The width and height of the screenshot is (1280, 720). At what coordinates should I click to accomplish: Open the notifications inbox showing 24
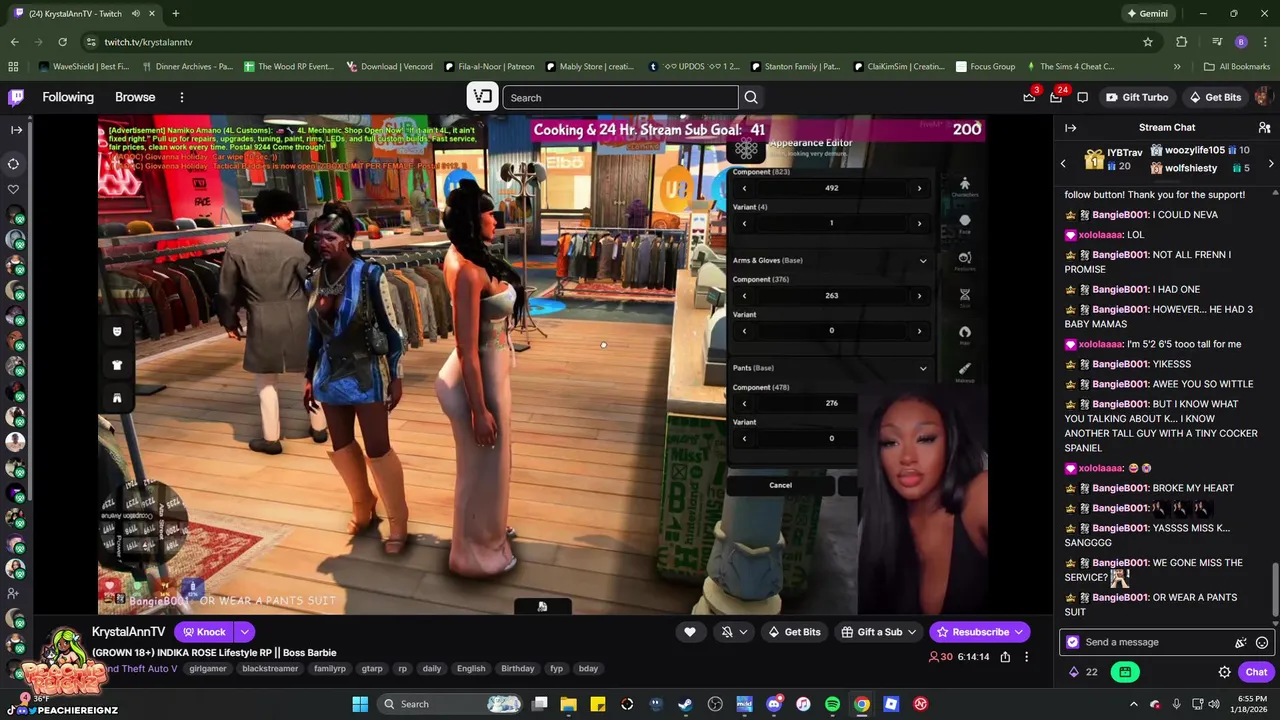pos(1056,97)
